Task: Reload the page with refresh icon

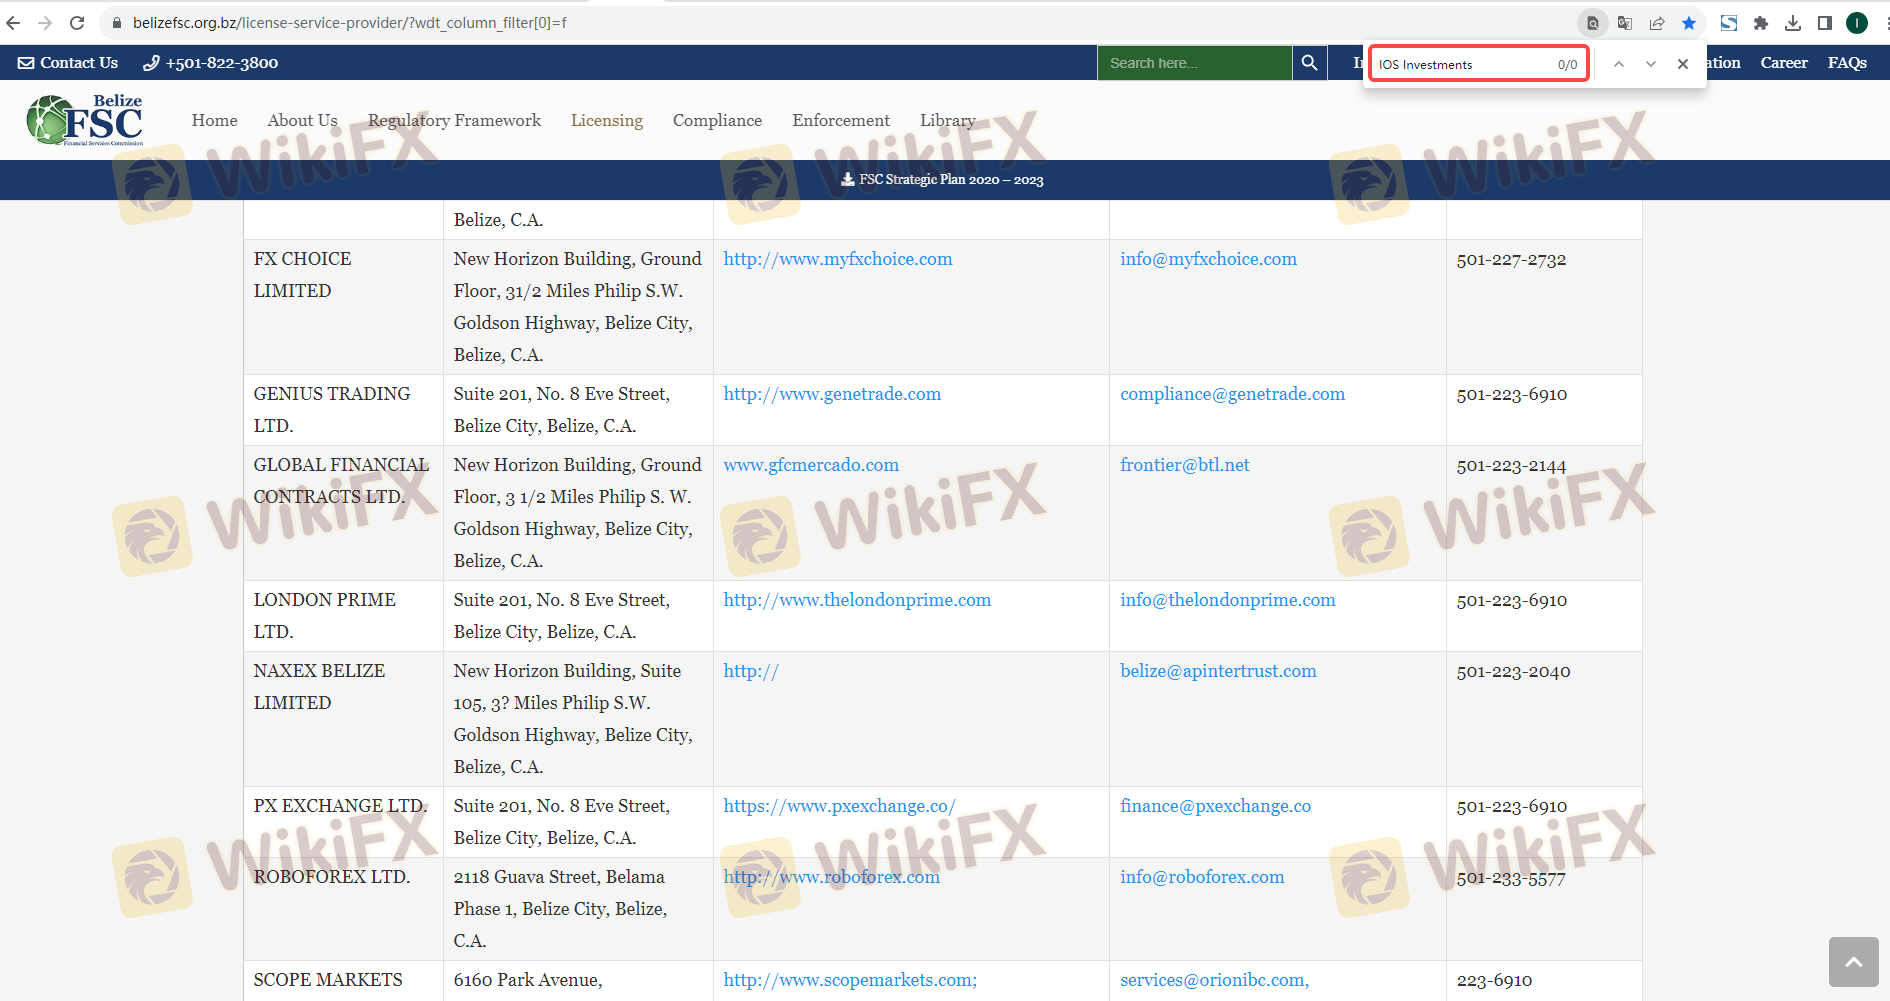Action: coord(77,23)
